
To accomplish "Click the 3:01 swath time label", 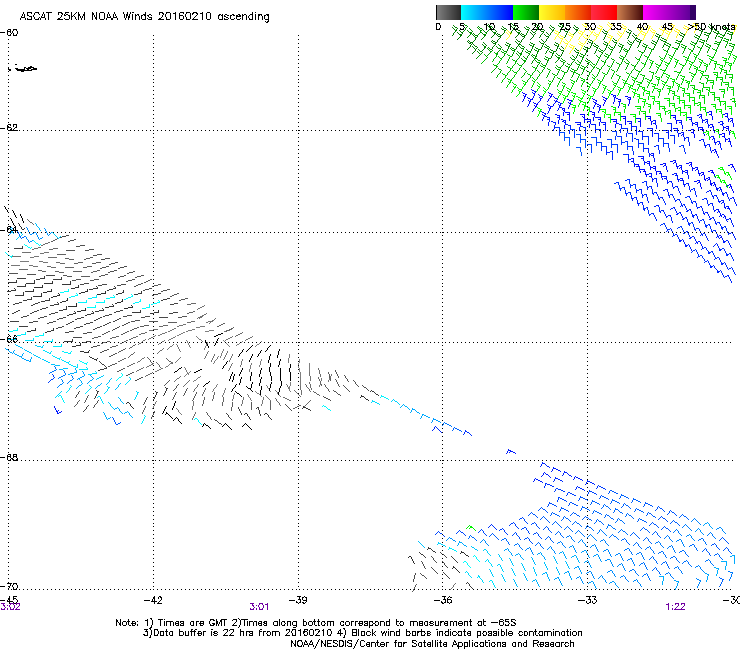I will coord(259,607).
